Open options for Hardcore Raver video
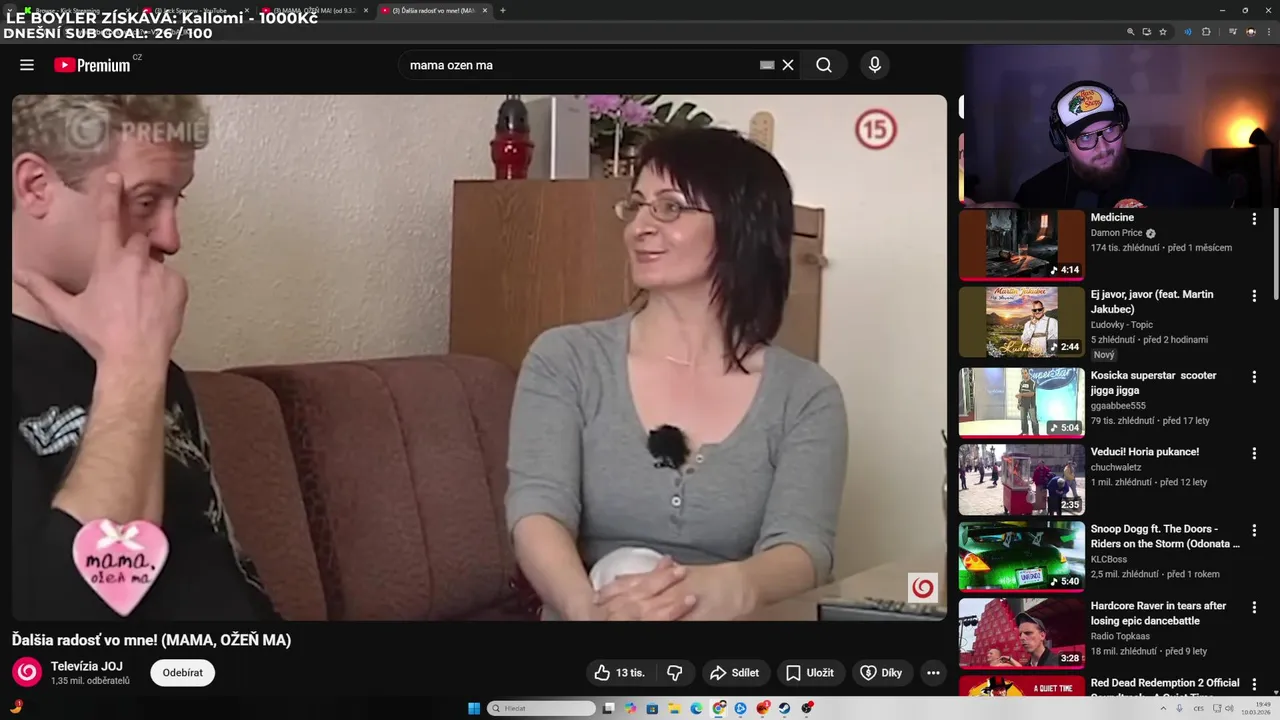 coord(1254,607)
